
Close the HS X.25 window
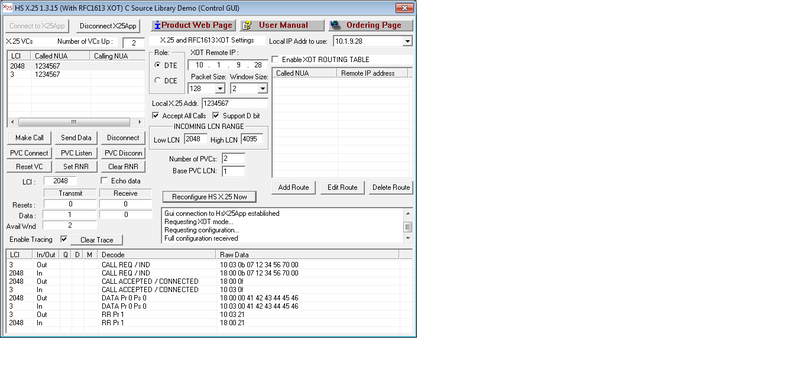(405, 8)
